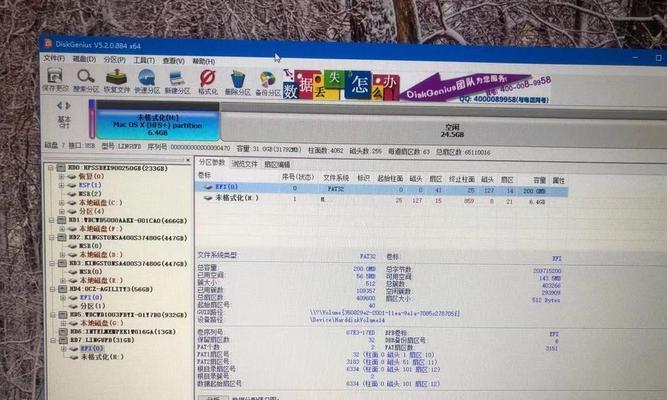Screen dimensions: 667x400
Task: Expand the 分区(4) node under HD0
Action: click(x=62, y=211)
